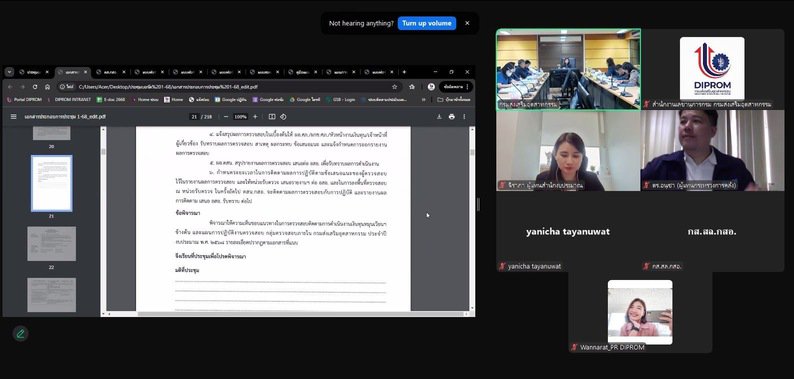Open the all bookmarks folder
The height and width of the screenshot is (379, 794).
coord(455,100)
